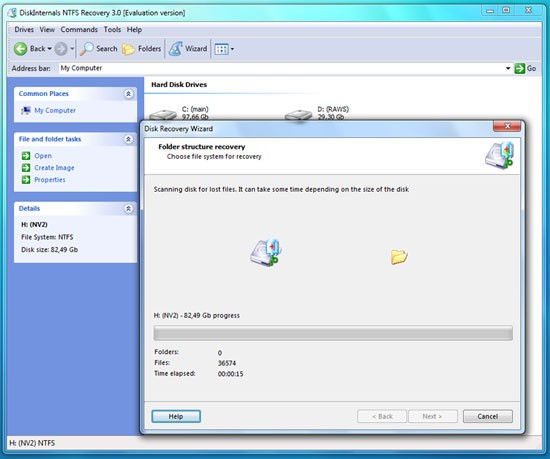550x459 pixels.
Task: Click the Create Image arrow icon
Action: pos(26,168)
